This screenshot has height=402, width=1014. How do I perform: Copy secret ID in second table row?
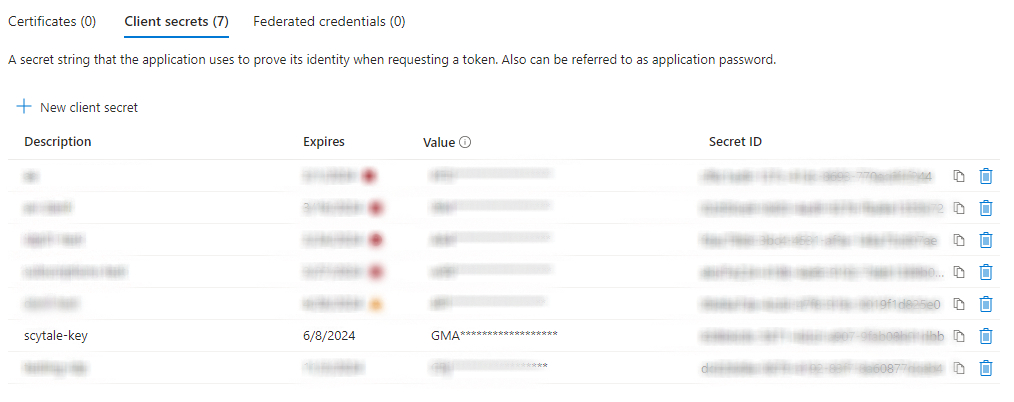coord(958,208)
